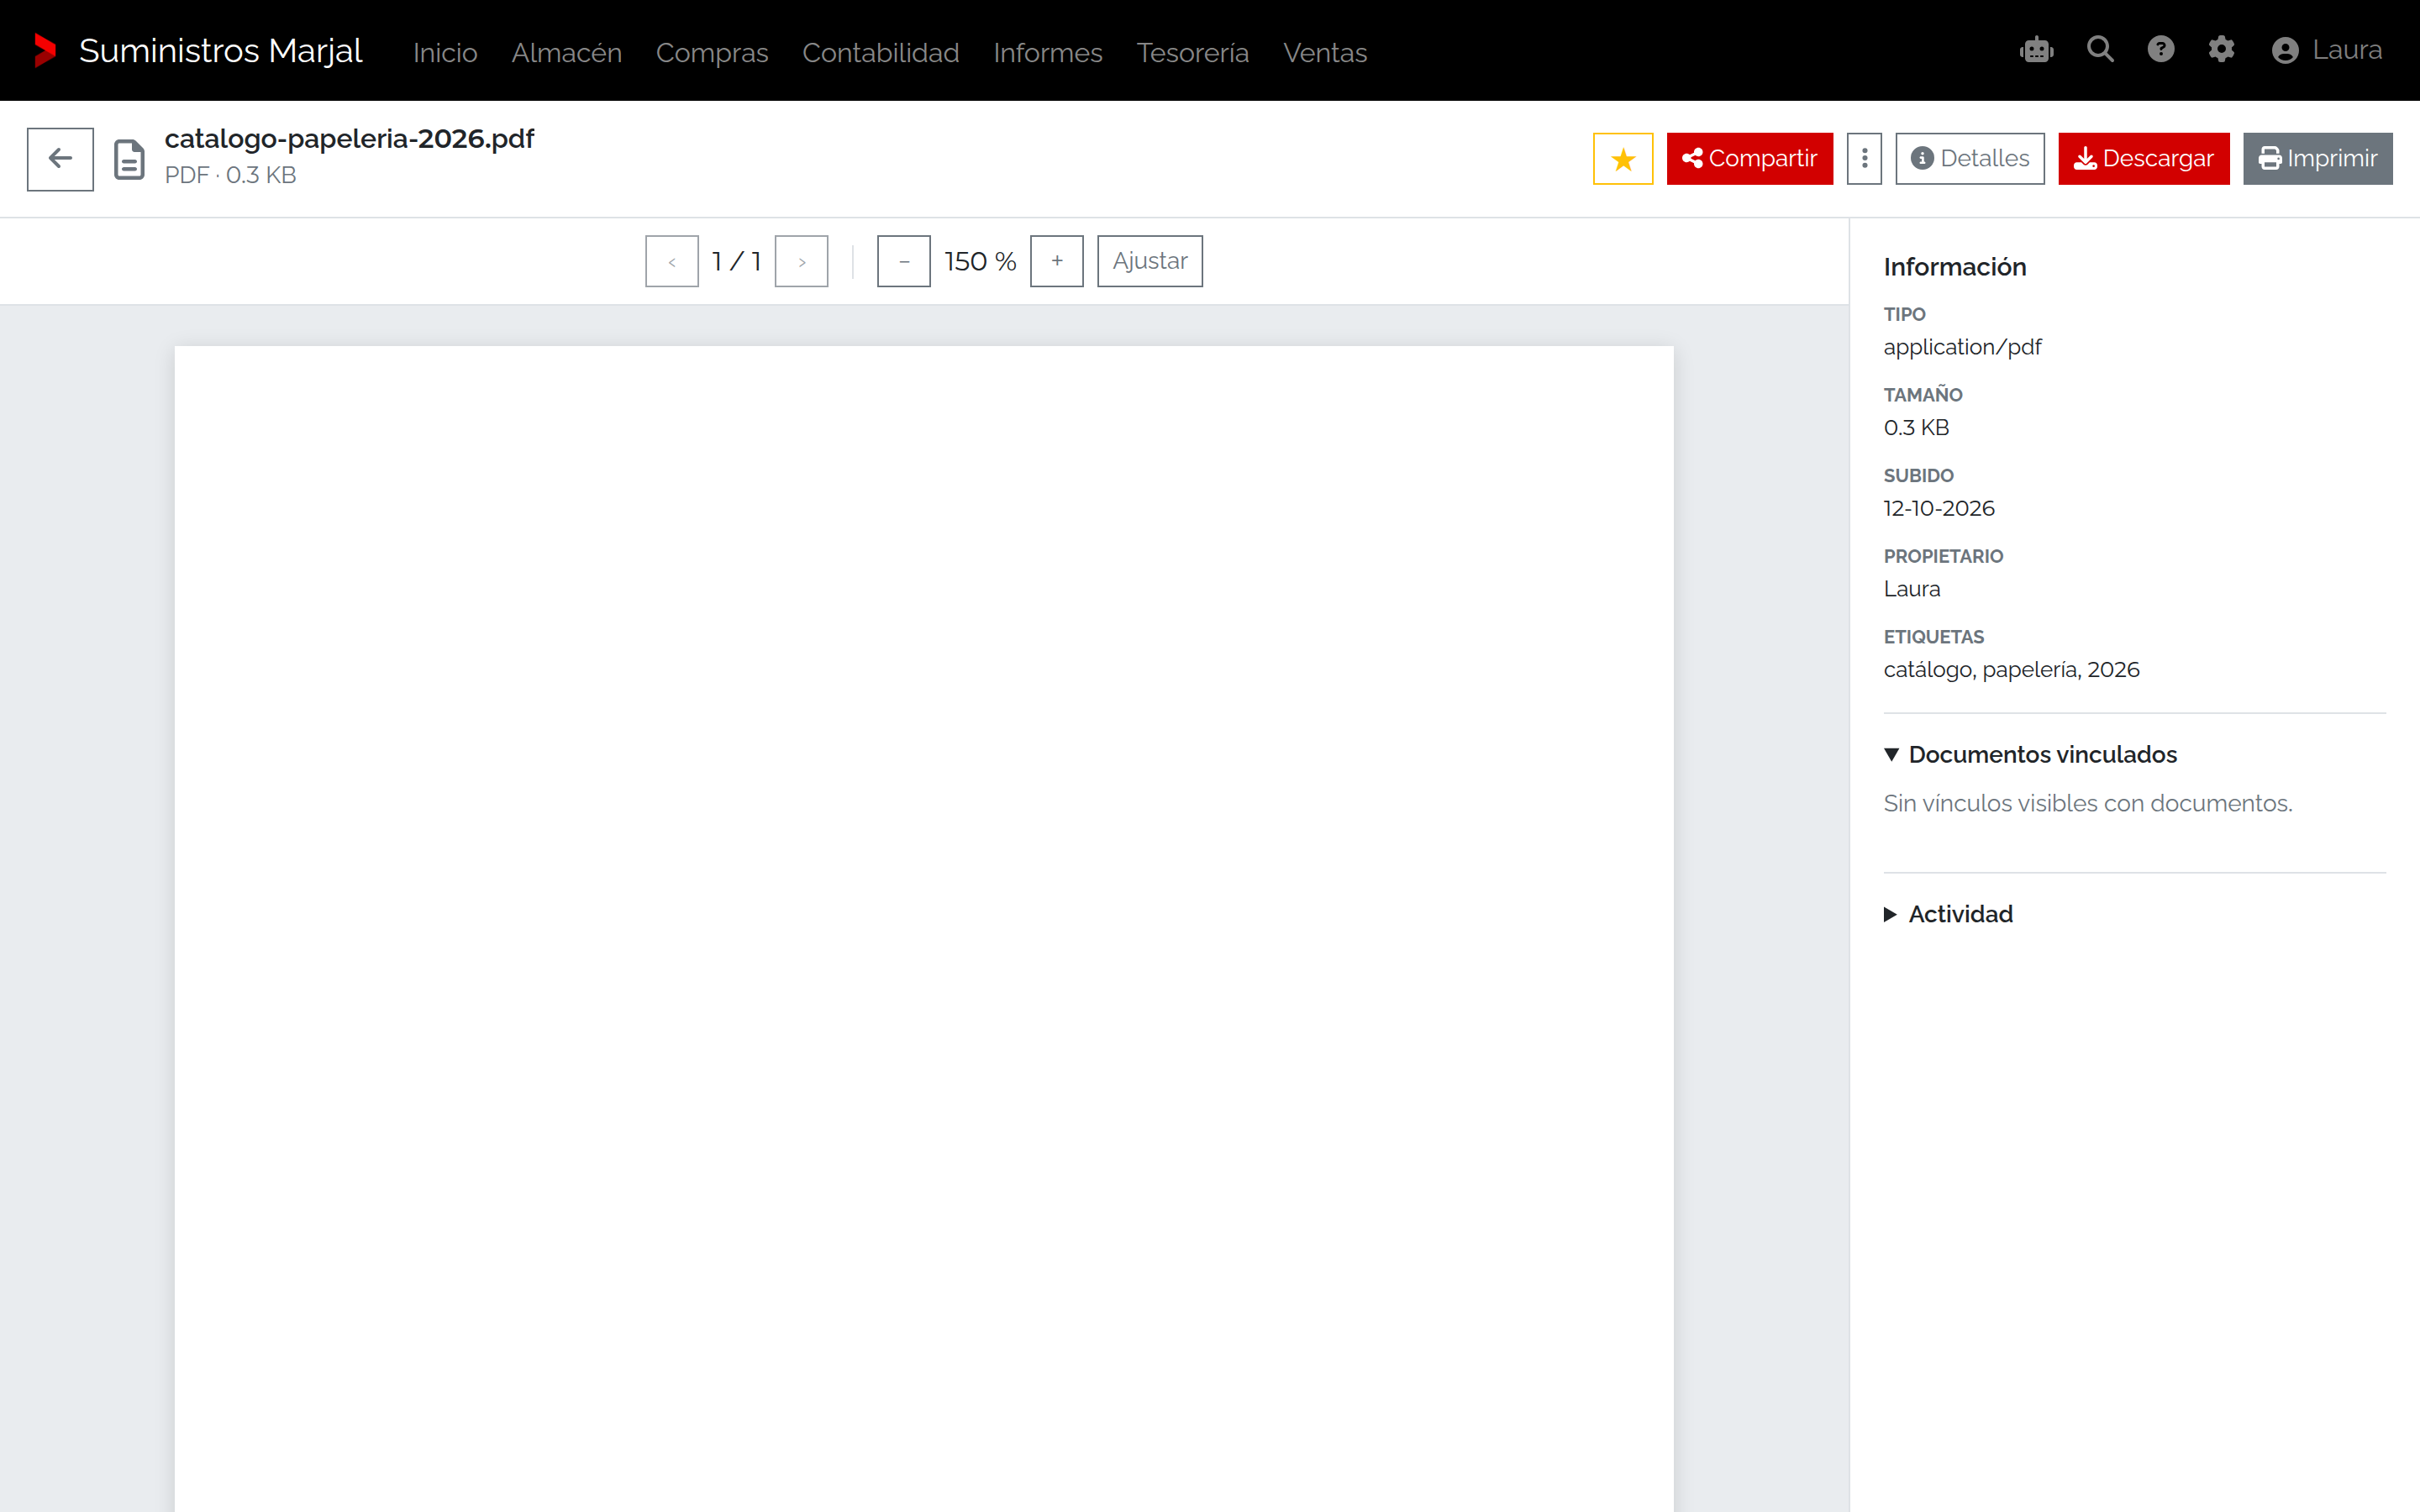Image resolution: width=2420 pixels, height=1512 pixels.
Task: Zoom in with the plus button
Action: 1057,261
